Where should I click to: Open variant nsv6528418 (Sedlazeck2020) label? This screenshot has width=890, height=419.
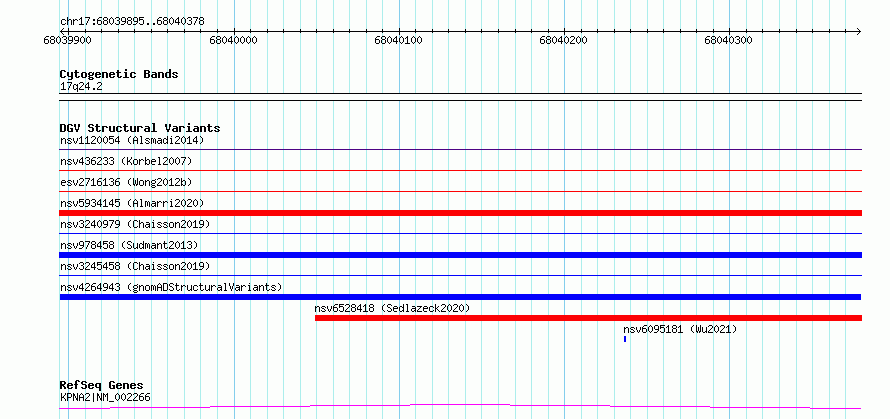[x=392, y=308]
